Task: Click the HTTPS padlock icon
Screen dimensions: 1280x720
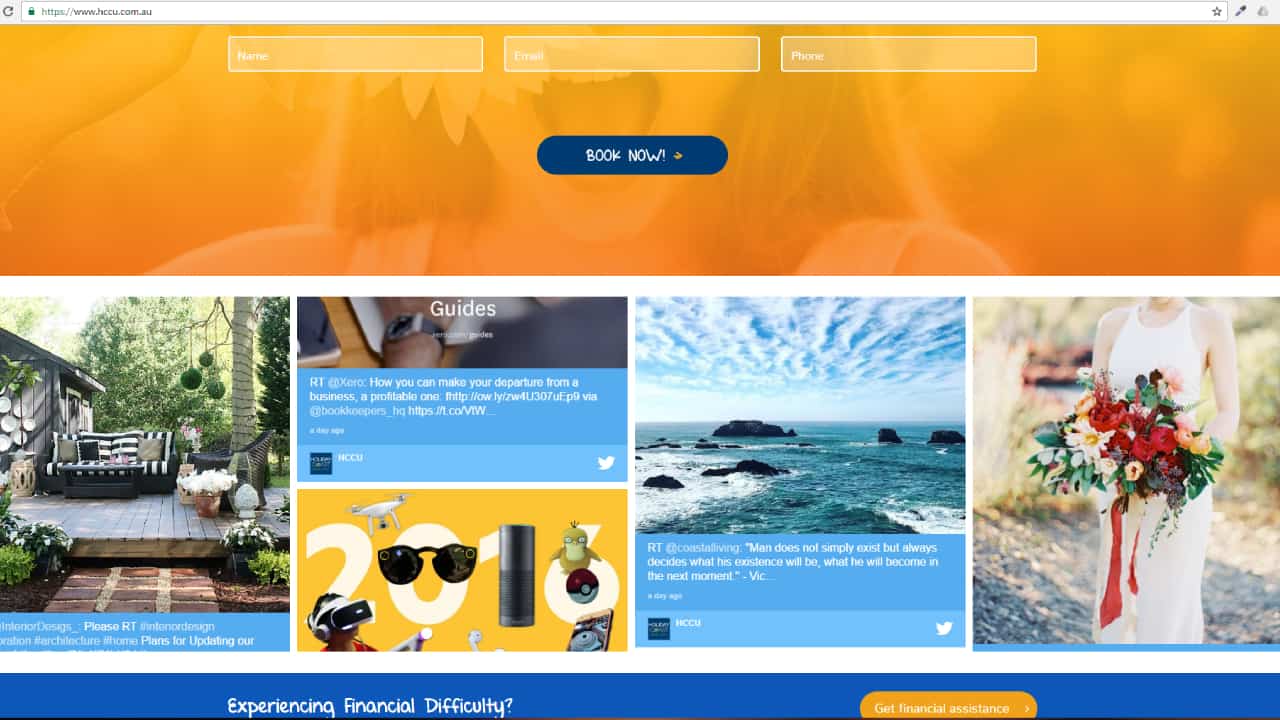Action: 34,11
